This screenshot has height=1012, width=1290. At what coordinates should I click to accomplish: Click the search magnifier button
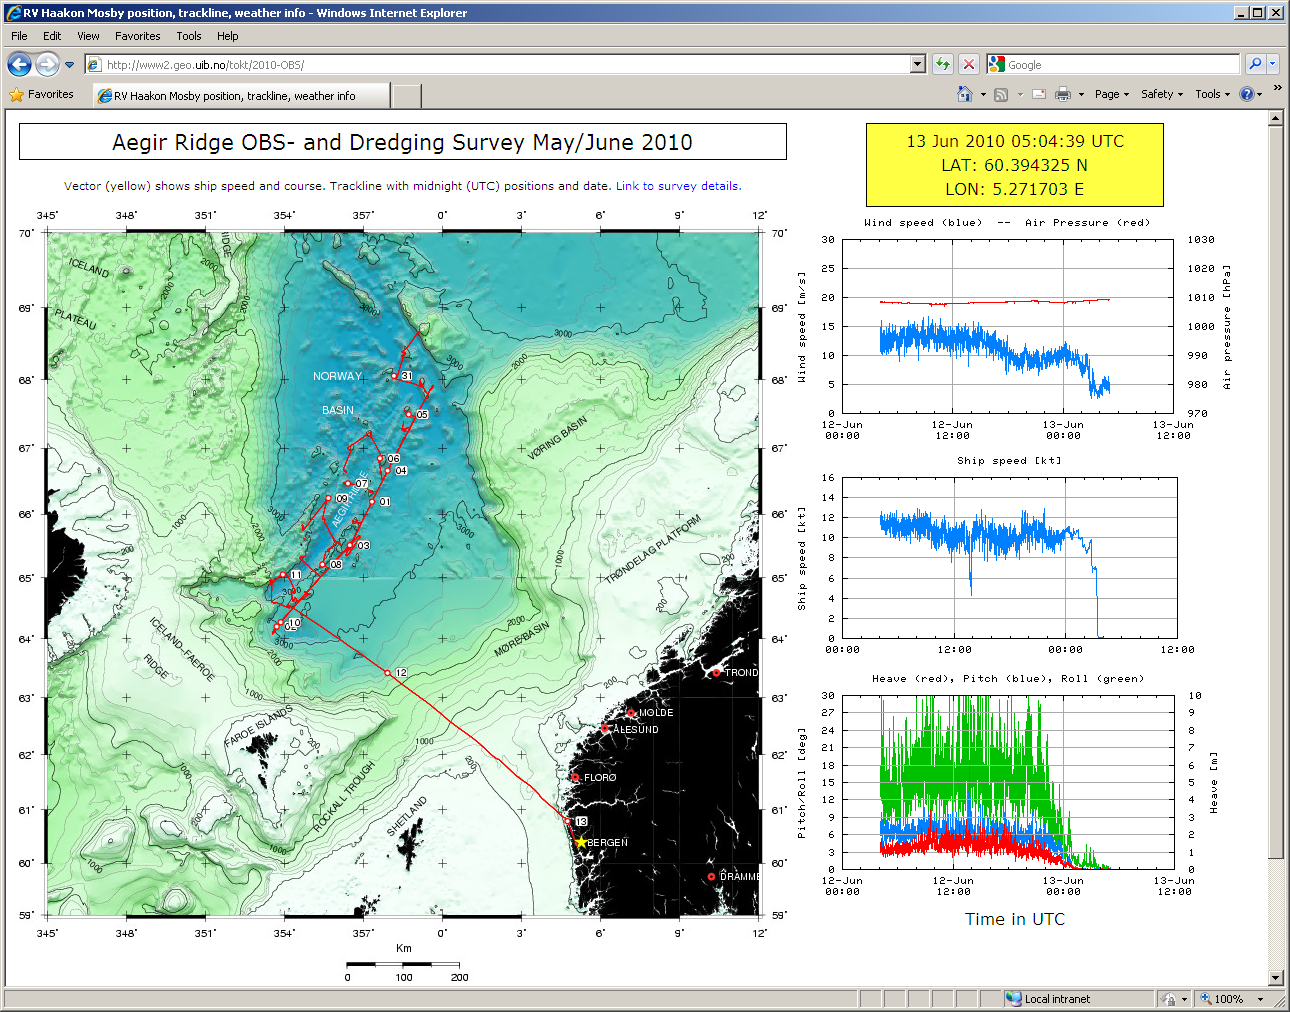pyautogui.click(x=1255, y=64)
